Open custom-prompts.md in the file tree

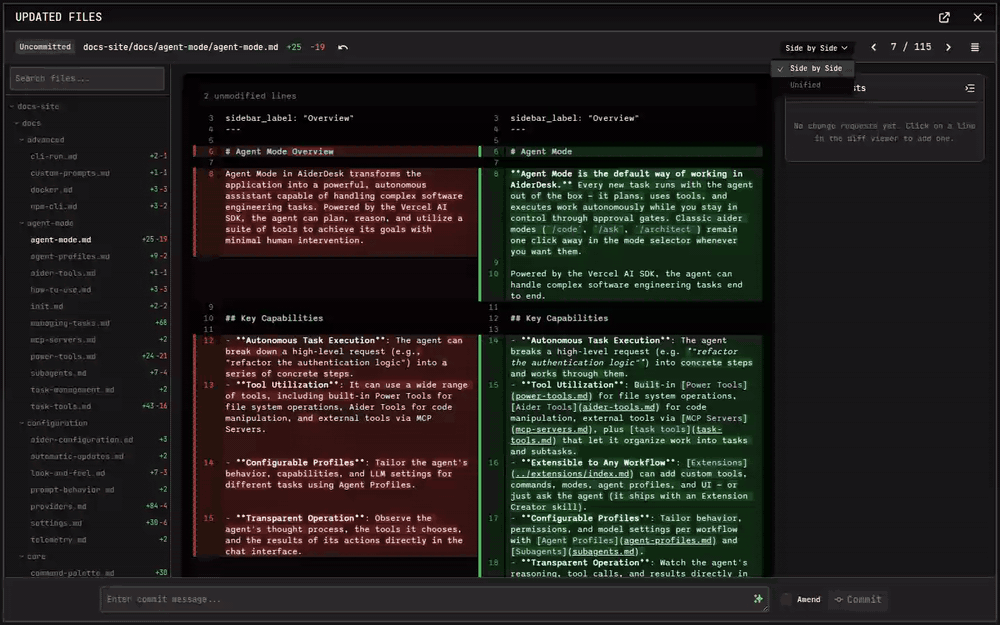[x=70, y=173]
